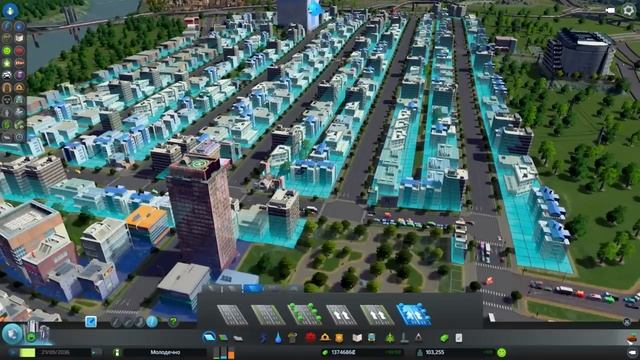Click the money balance 1374686
640x360 pixels.
343,352
